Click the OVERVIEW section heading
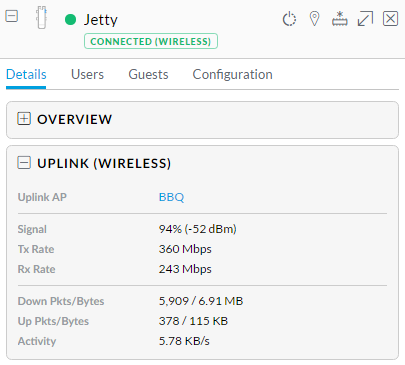 75,119
